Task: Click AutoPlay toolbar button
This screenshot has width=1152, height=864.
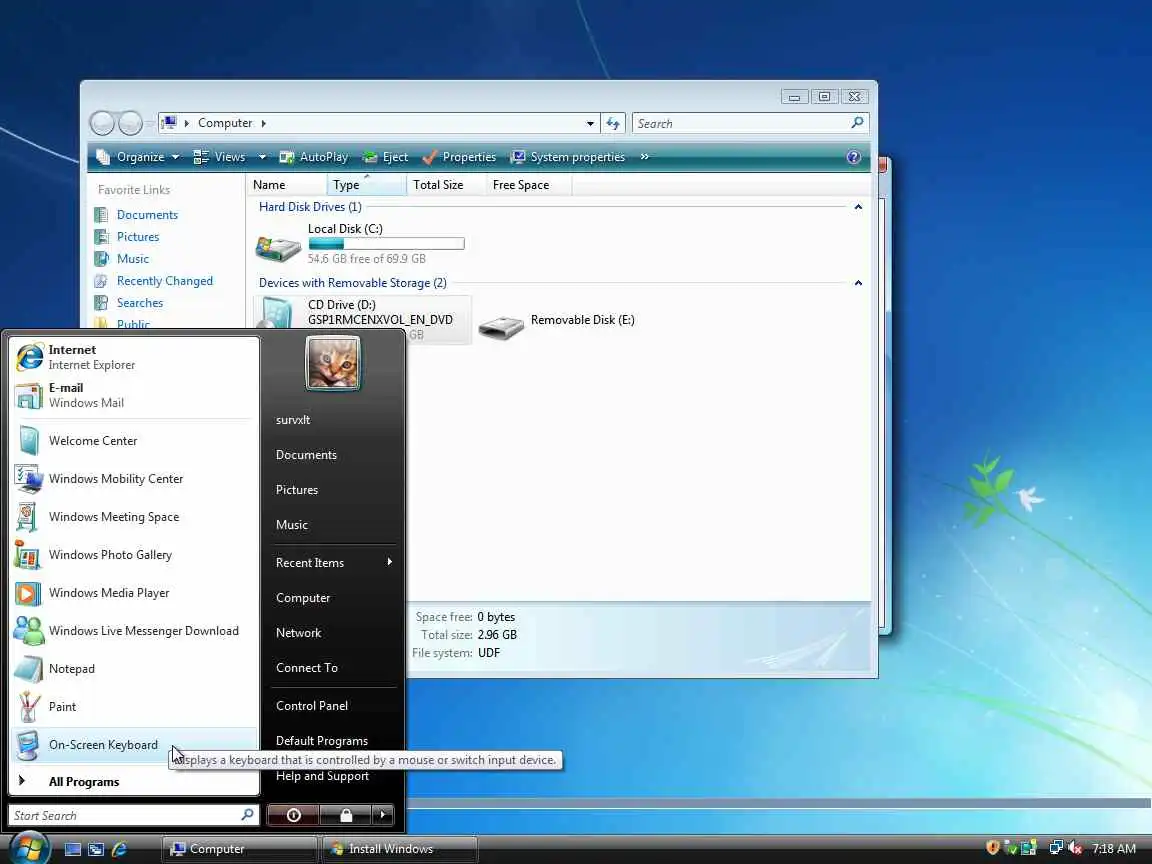Action: coord(314,157)
